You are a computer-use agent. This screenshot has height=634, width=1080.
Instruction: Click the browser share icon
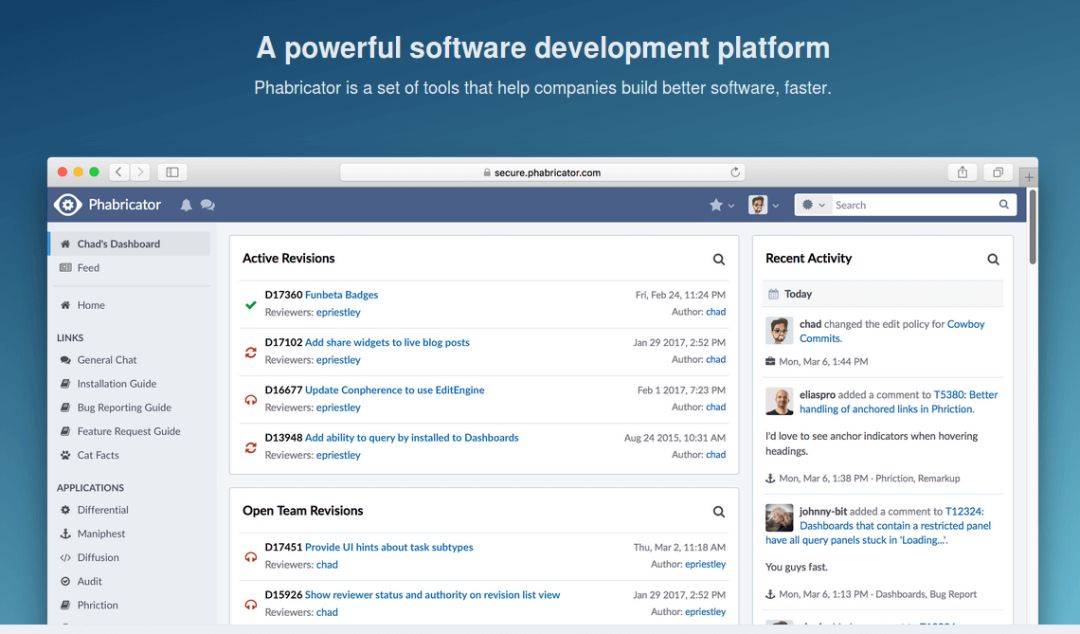click(962, 172)
